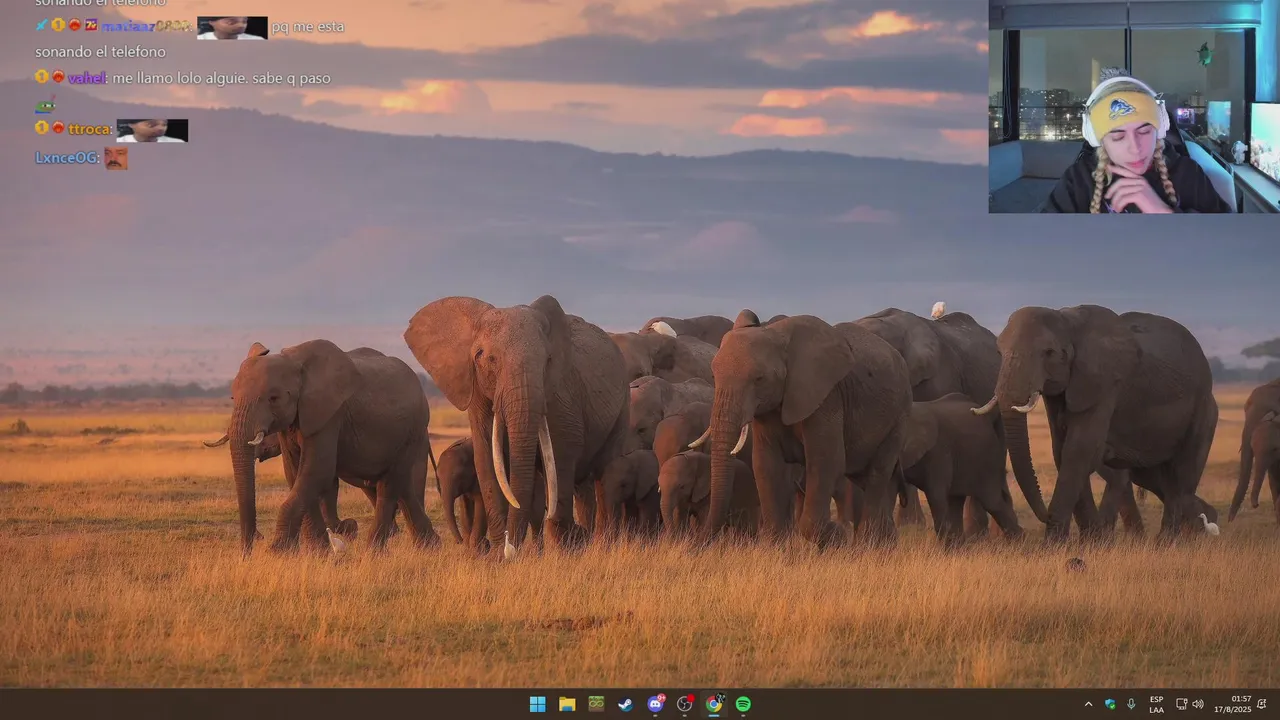The width and height of the screenshot is (1280, 720).
Task: Click username ttroca in chat
Action: (x=90, y=129)
